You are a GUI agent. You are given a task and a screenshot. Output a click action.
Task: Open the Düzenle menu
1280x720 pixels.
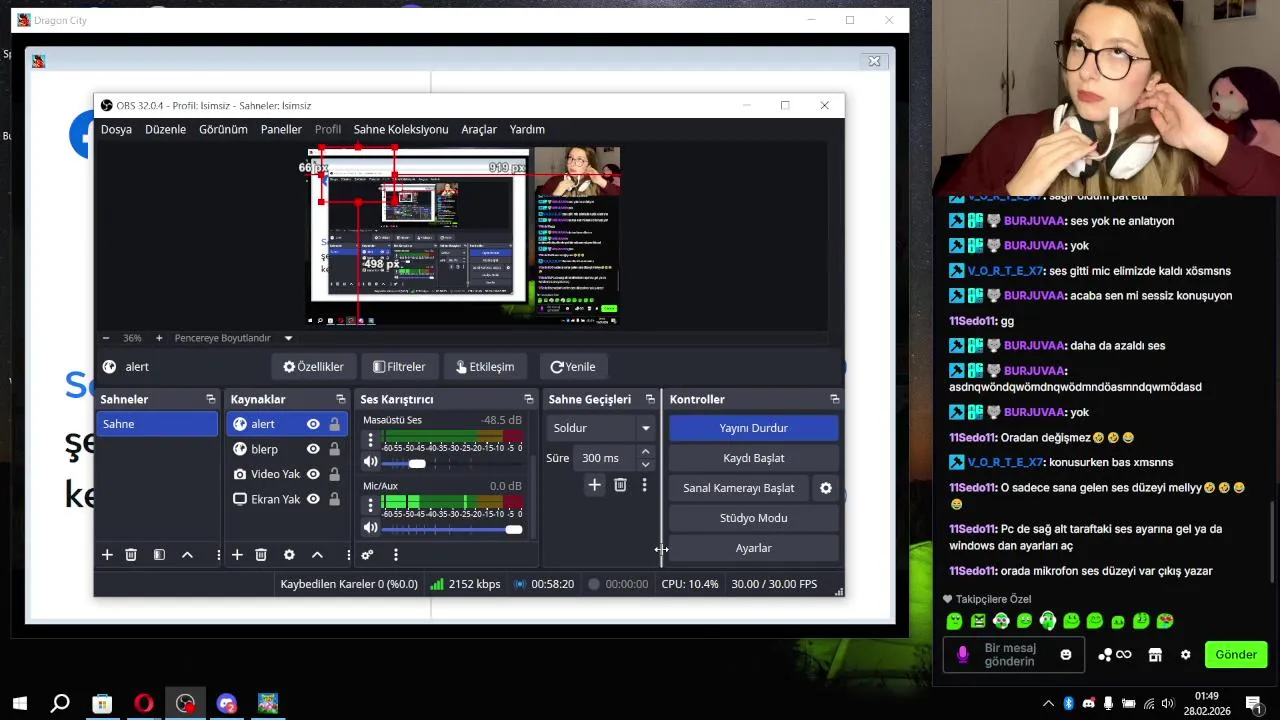pyautogui.click(x=165, y=129)
